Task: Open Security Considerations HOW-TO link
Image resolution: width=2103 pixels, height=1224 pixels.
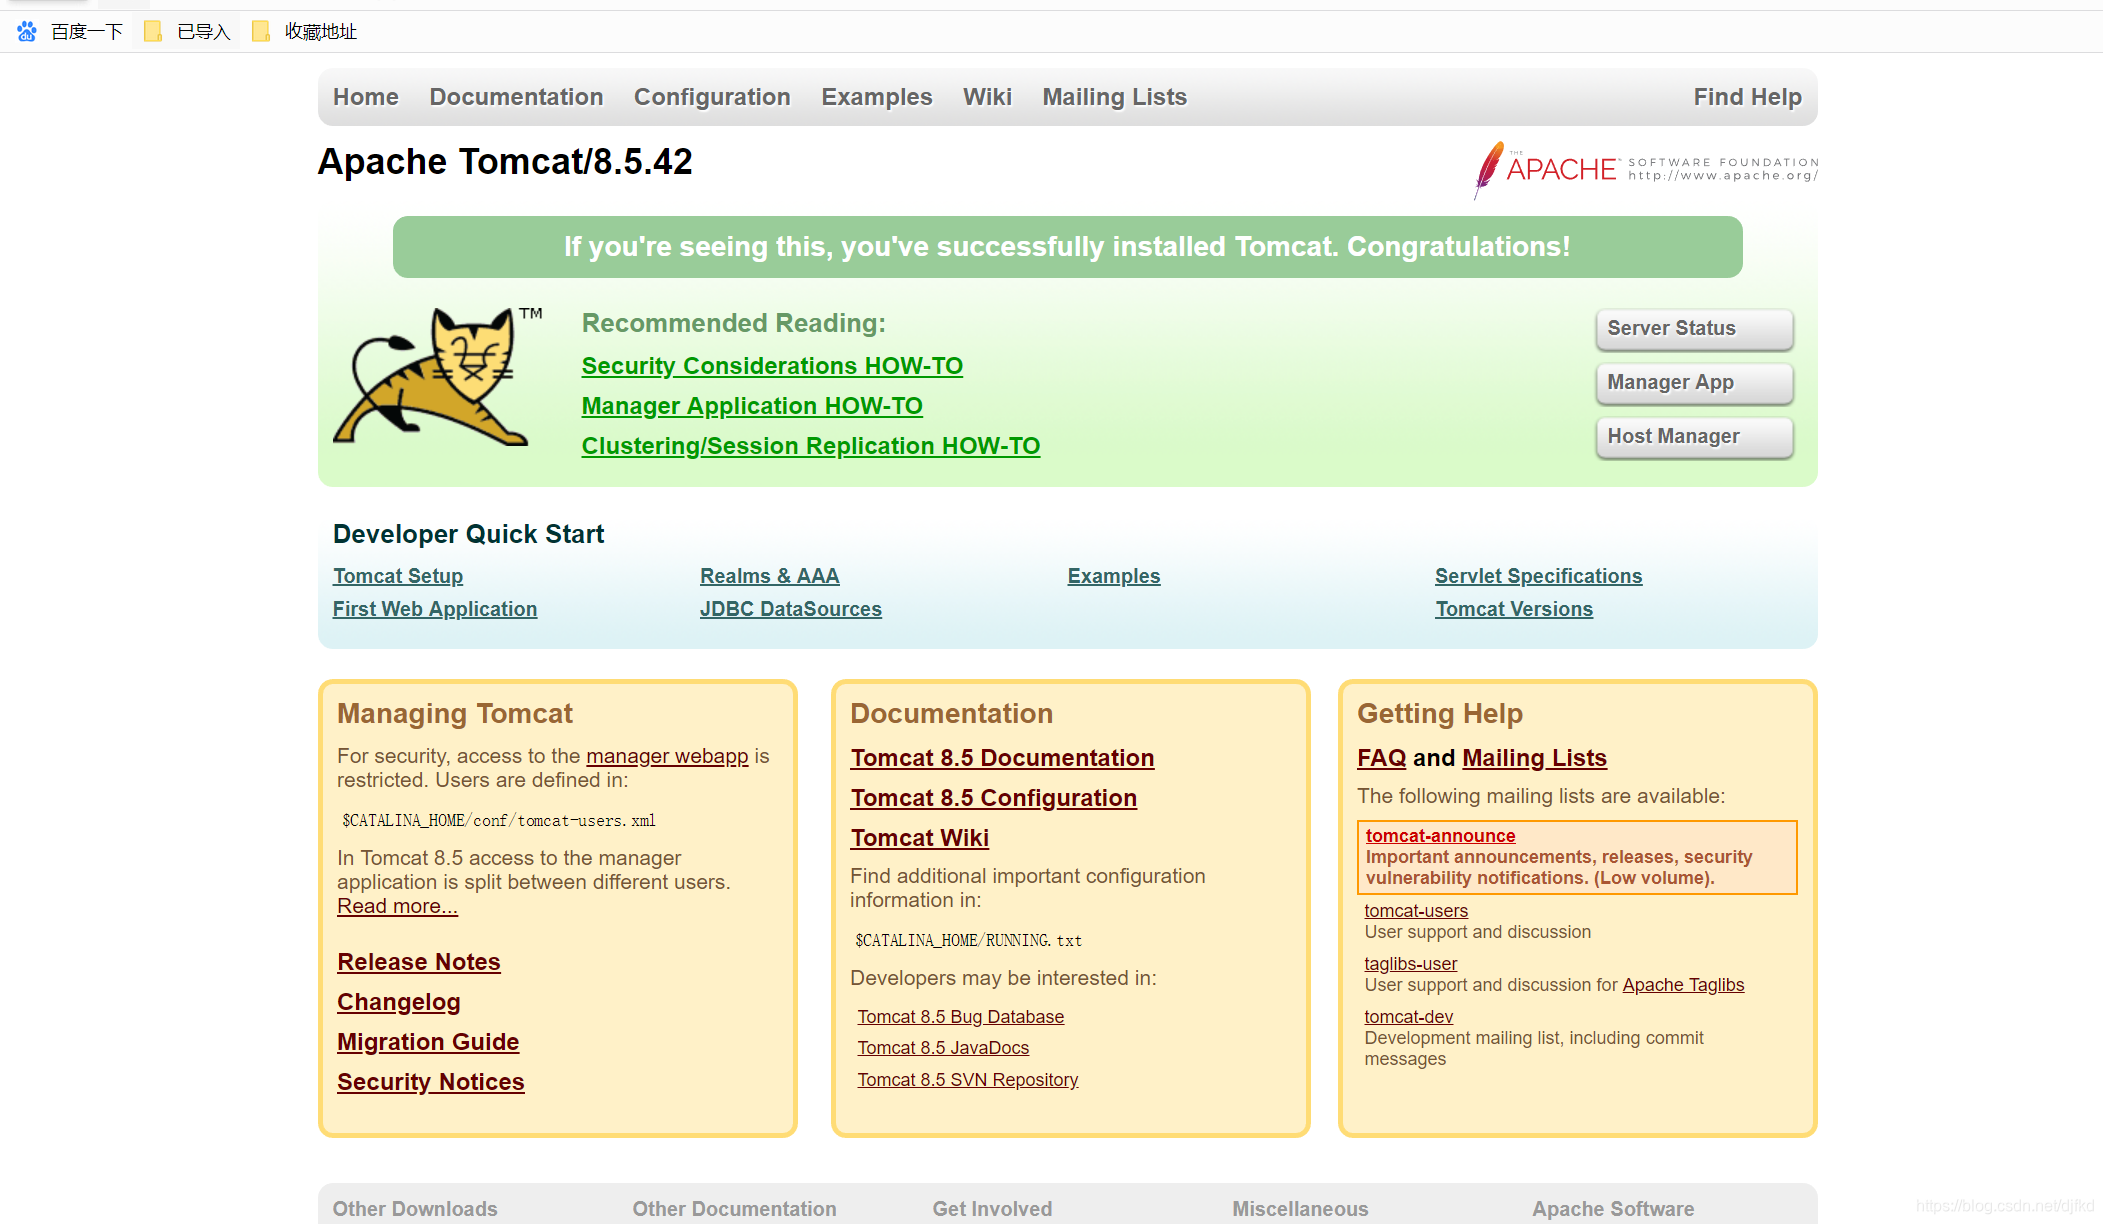Action: (x=772, y=366)
